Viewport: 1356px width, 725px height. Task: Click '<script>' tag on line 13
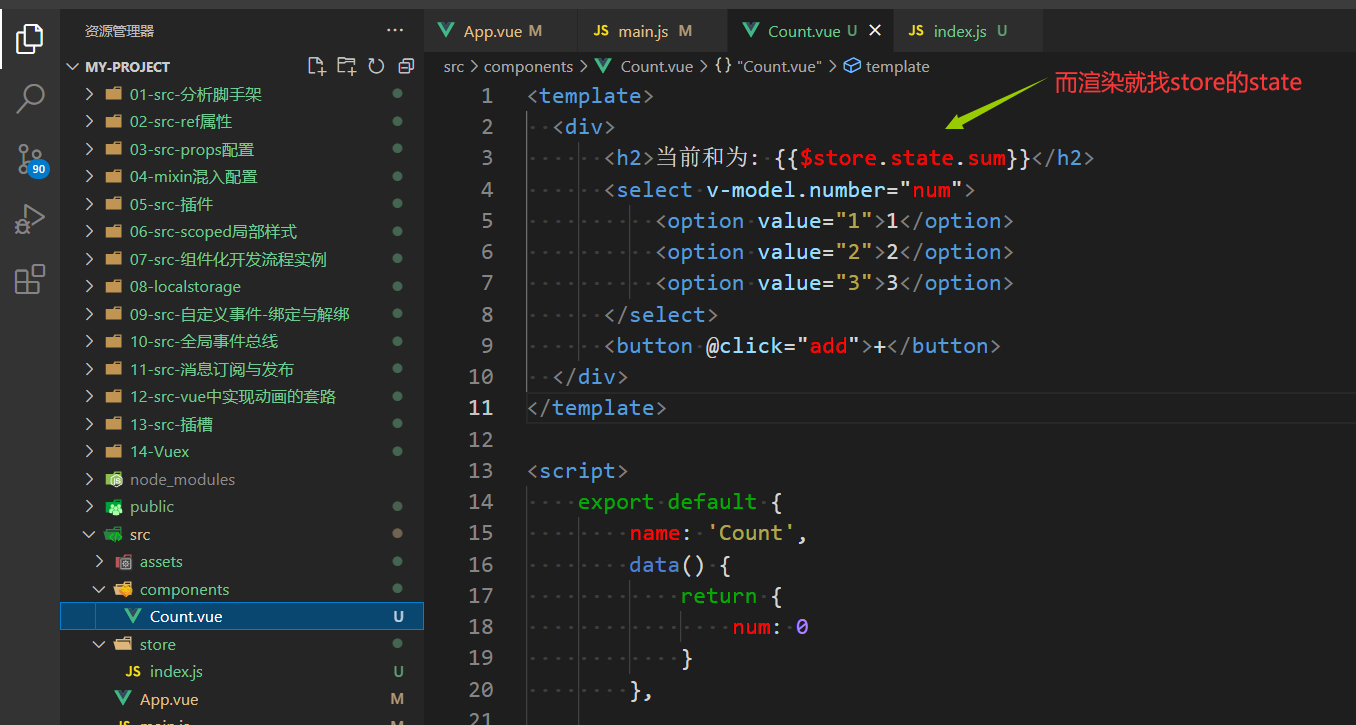[578, 470]
